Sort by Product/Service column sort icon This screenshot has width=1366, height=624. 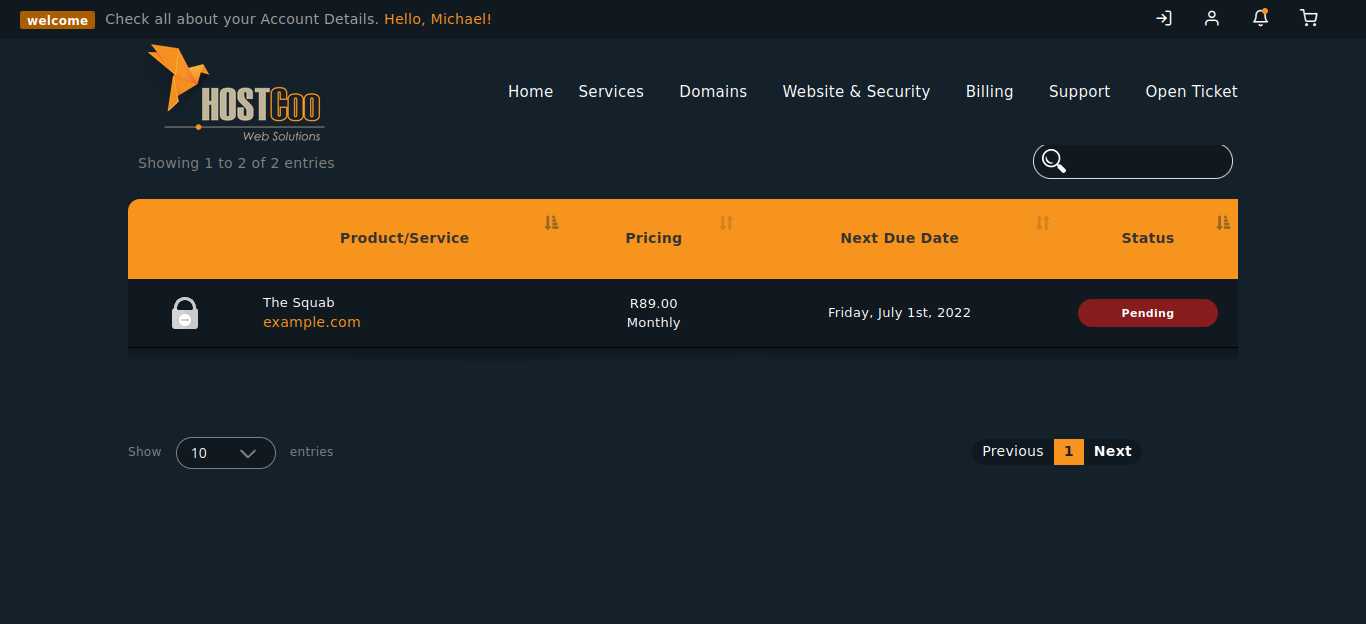pyautogui.click(x=551, y=222)
